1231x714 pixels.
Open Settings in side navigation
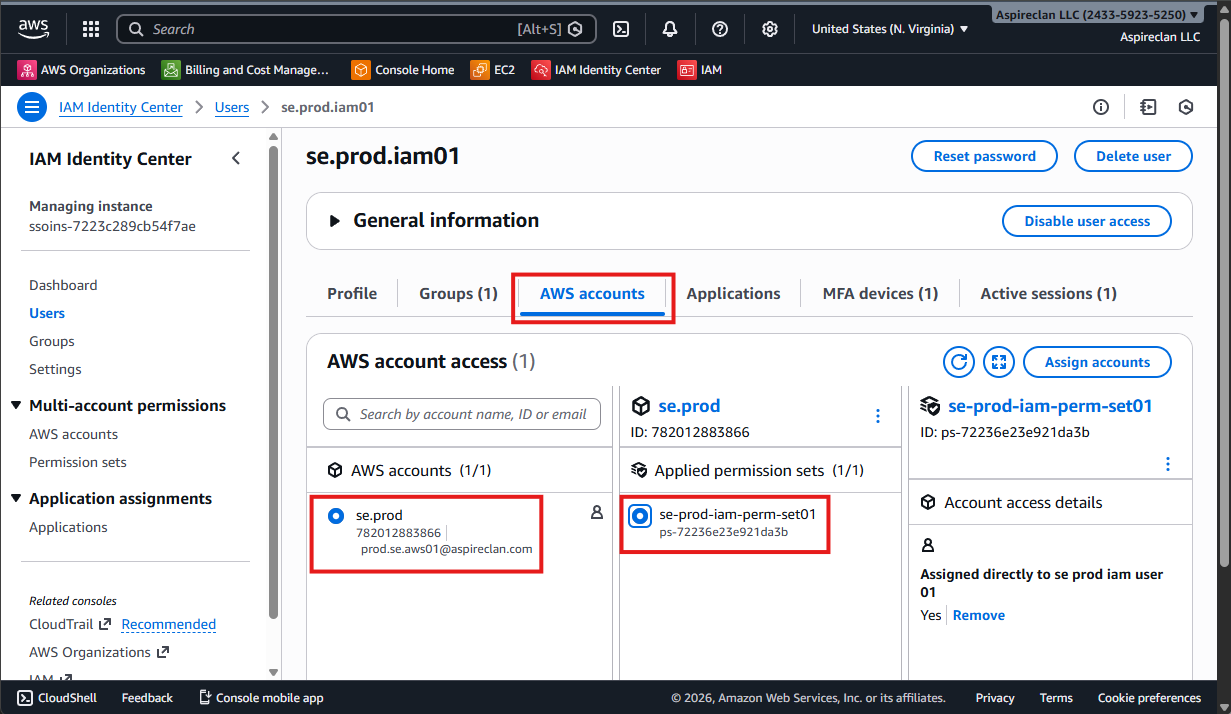55,369
